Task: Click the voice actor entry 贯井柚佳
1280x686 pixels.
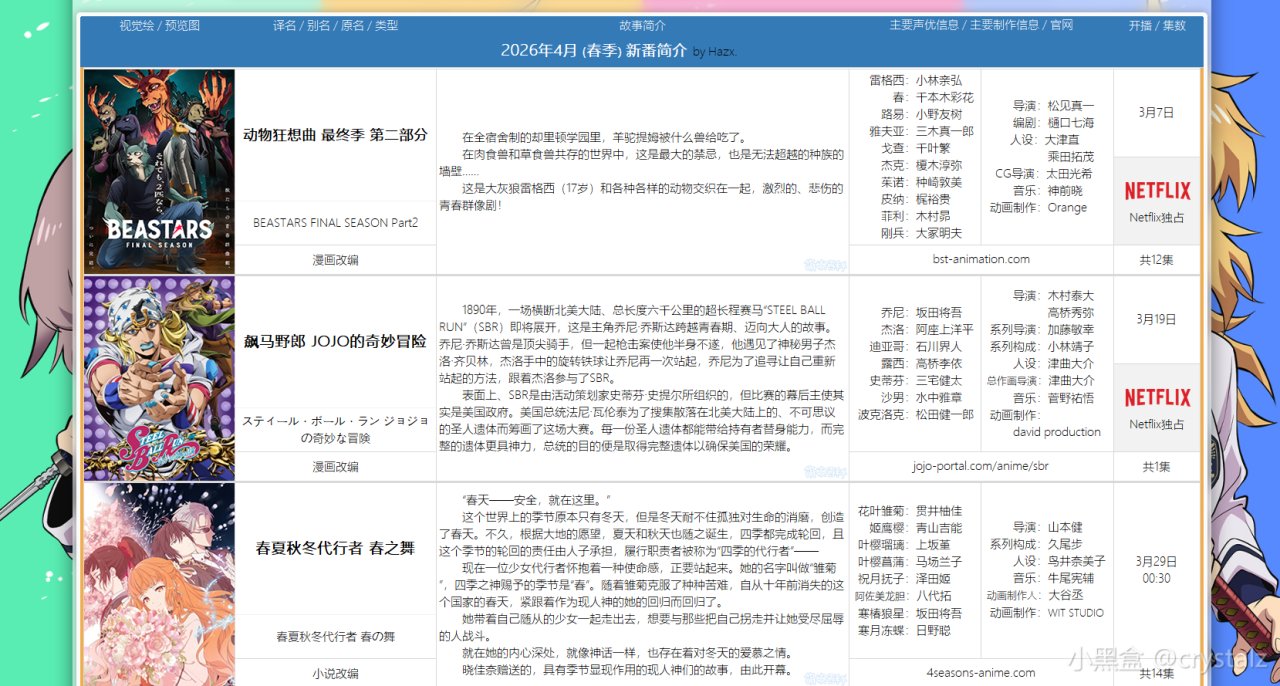Action: (x=939, y=511)
